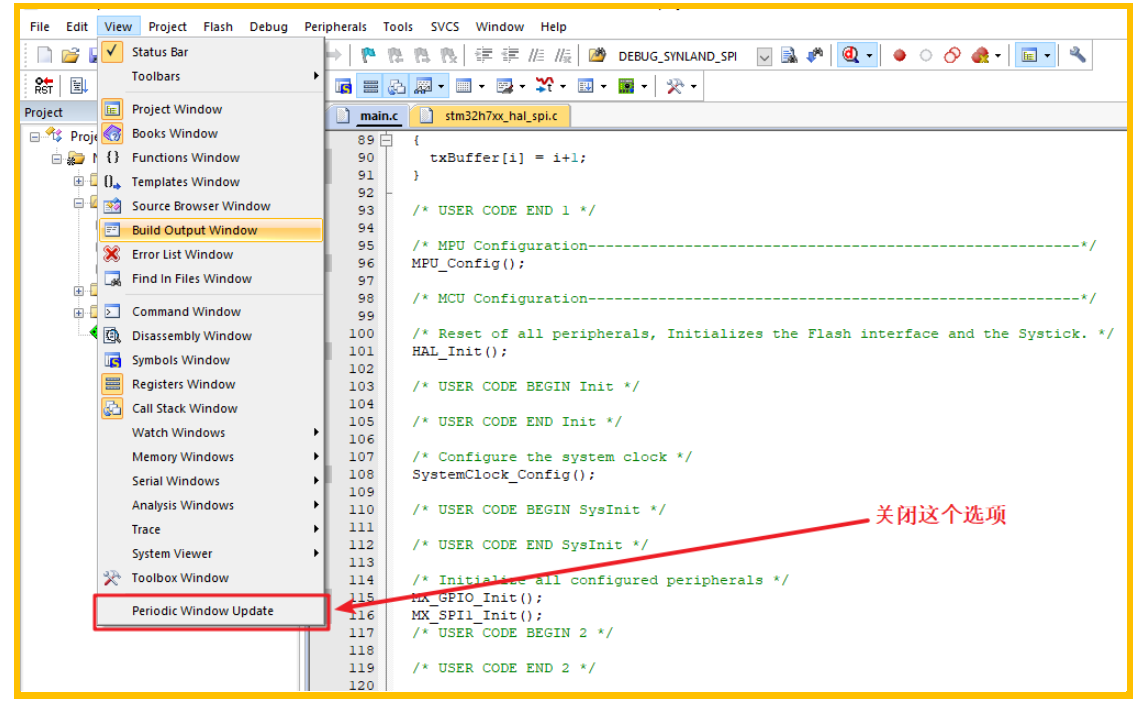This screenshot has width=1146, height=706.
Task: Select Templates Window from the View menu
Action: point(211,181)
